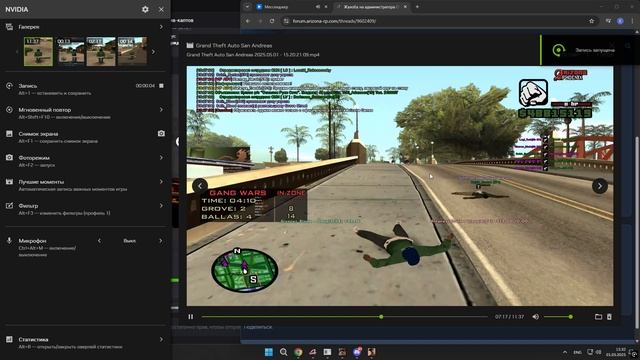
Task: Pause the video playback
Action: click(191, 317)
